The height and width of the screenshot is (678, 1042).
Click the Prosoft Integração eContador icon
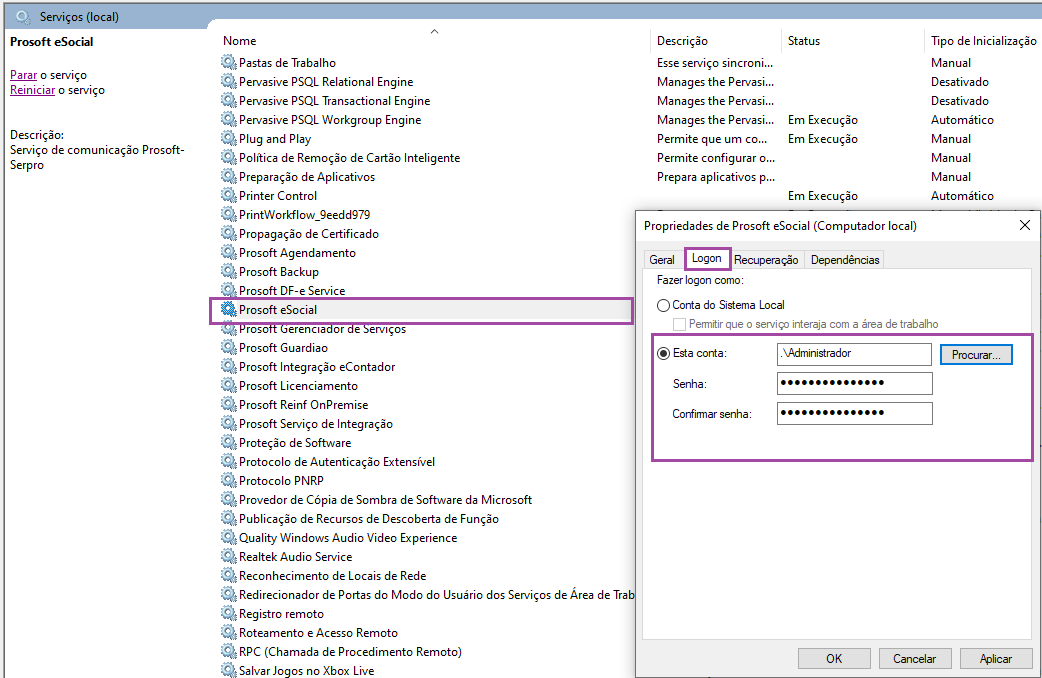click(229, 366)
